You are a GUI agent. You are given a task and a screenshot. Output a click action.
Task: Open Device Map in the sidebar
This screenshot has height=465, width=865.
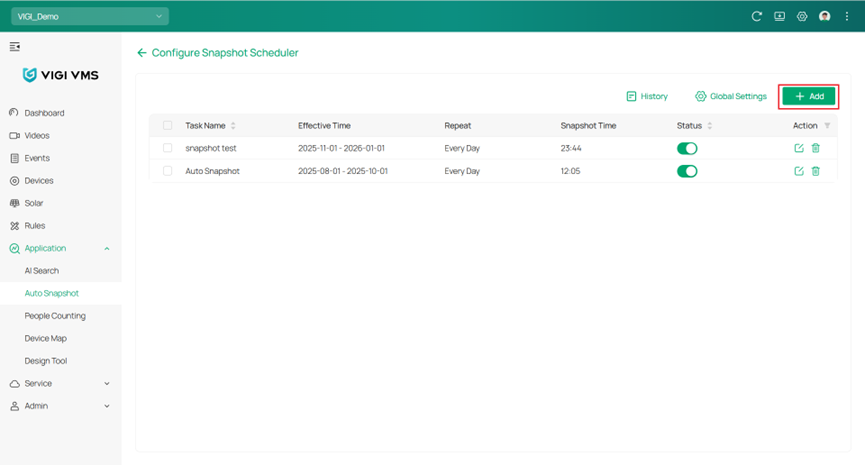click(45, 338)
